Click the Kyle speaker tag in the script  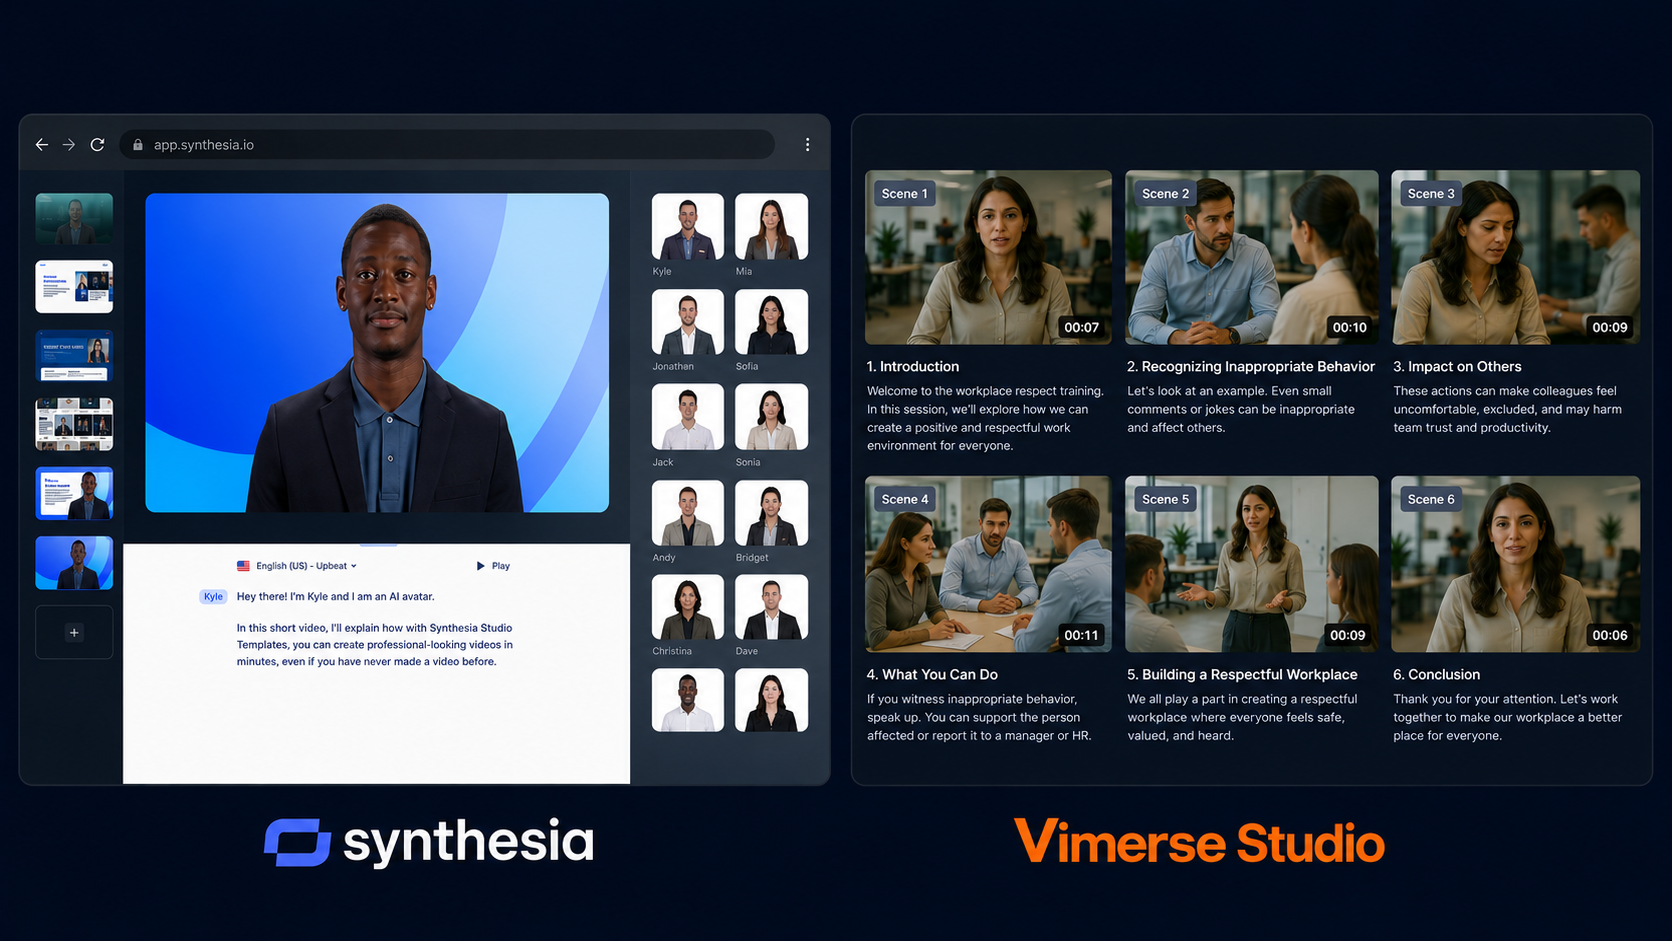click(213, 597)
